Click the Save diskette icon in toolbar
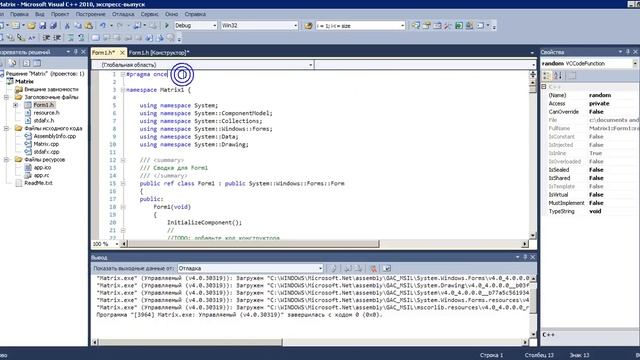The image size is (640, 360). tap(42, 25)
